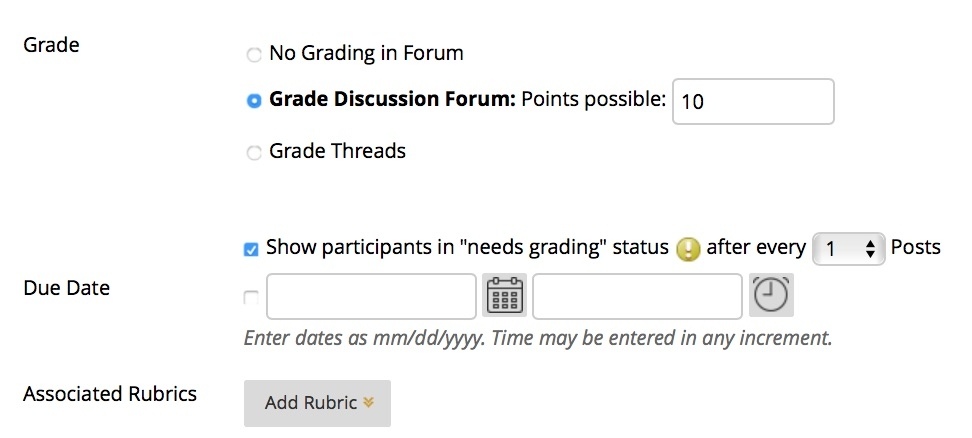Toggle Show participants in needs grading checkbox
972x438 pixels.
click(251, 249)
